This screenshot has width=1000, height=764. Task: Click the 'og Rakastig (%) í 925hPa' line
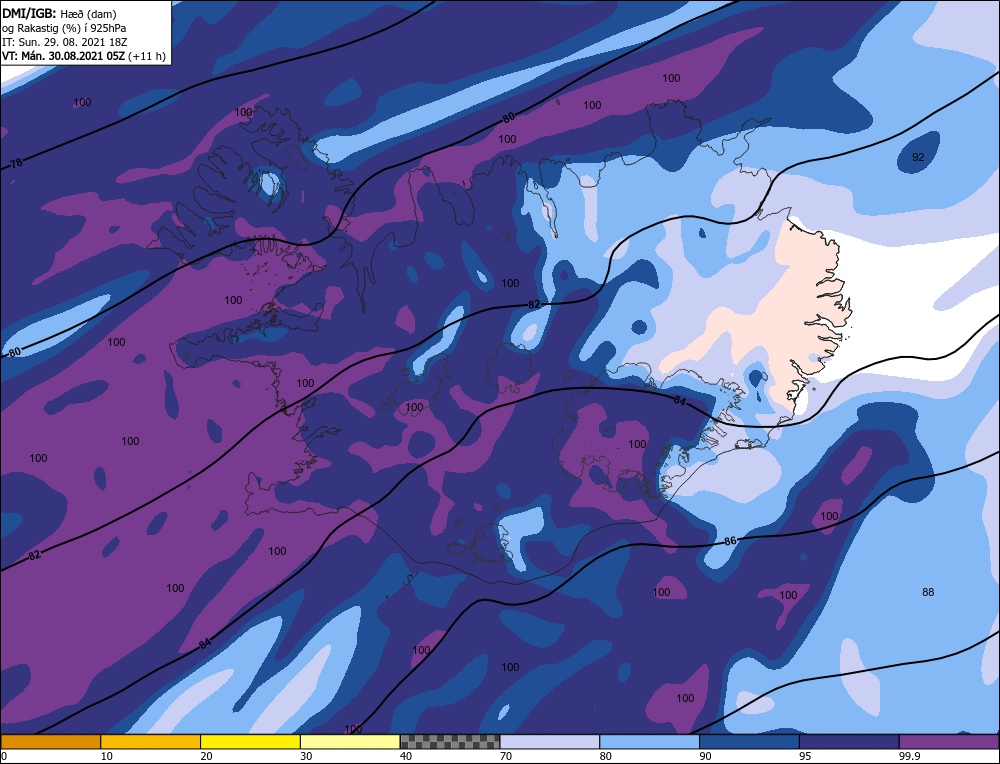(x=64, y=28)
